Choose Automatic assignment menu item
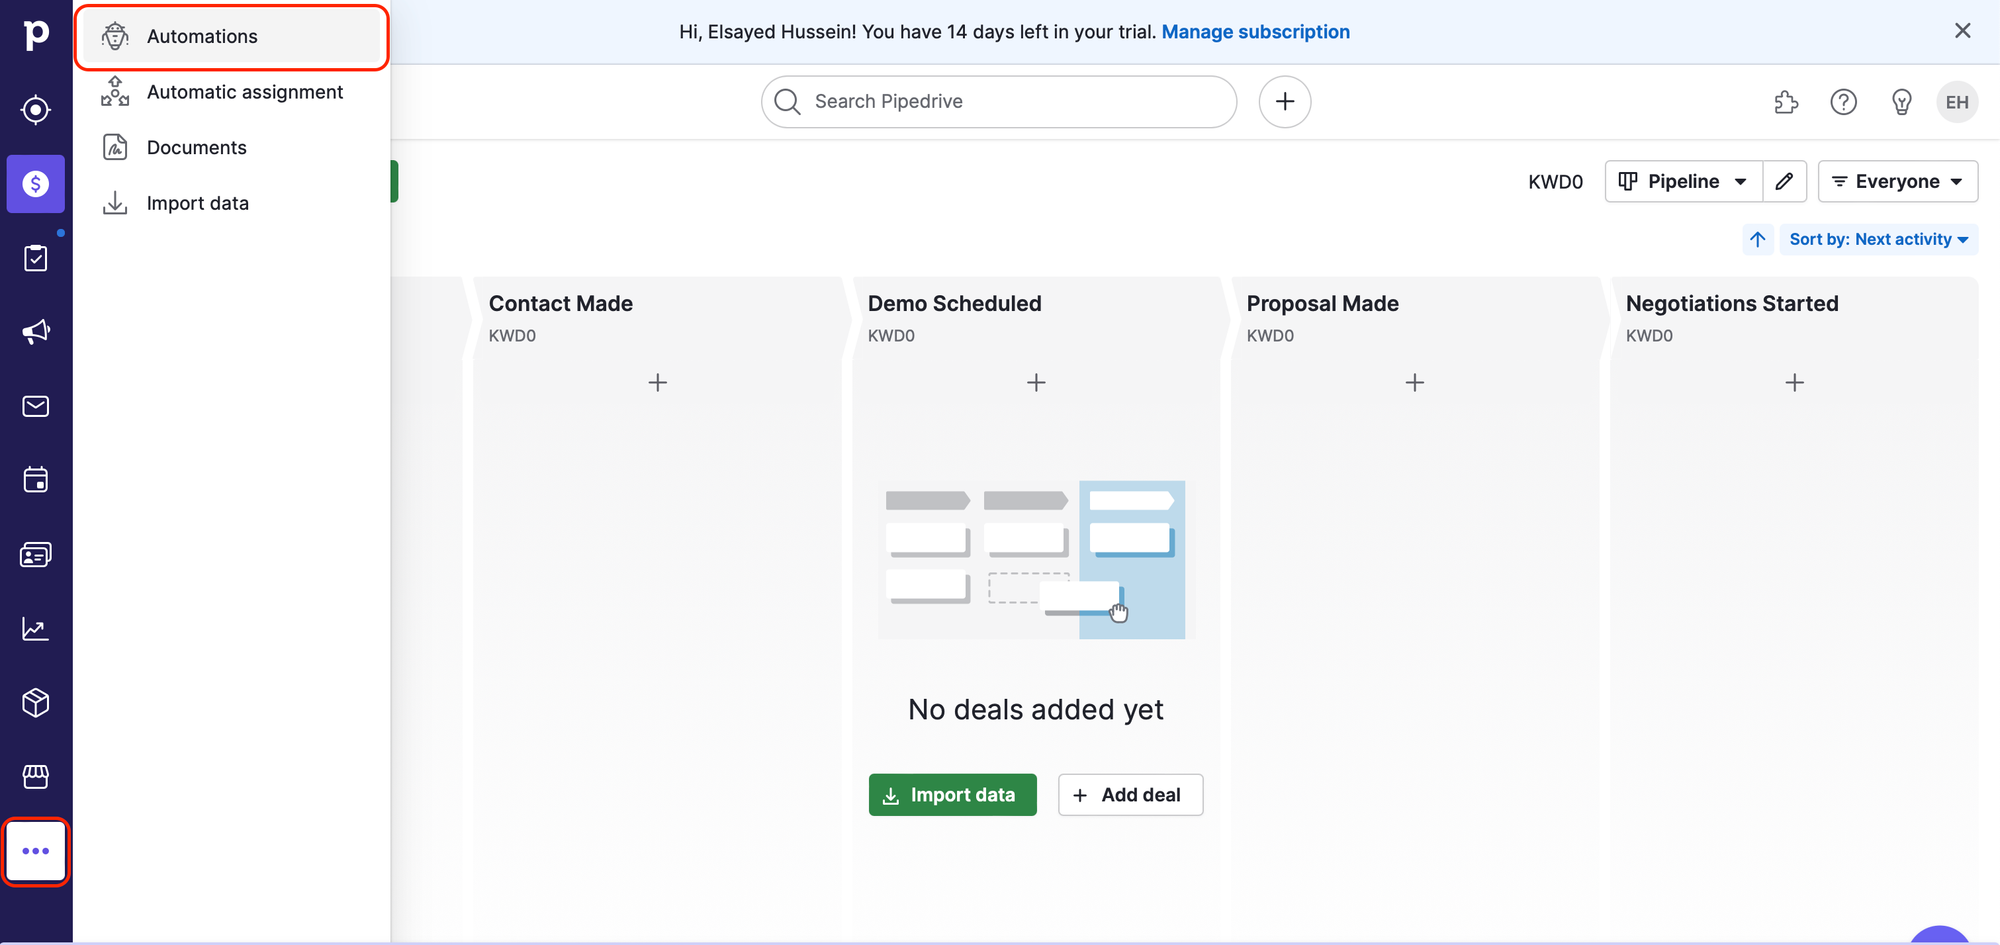The width and height of the screenshot is (2000, 945). coord(244,92)
